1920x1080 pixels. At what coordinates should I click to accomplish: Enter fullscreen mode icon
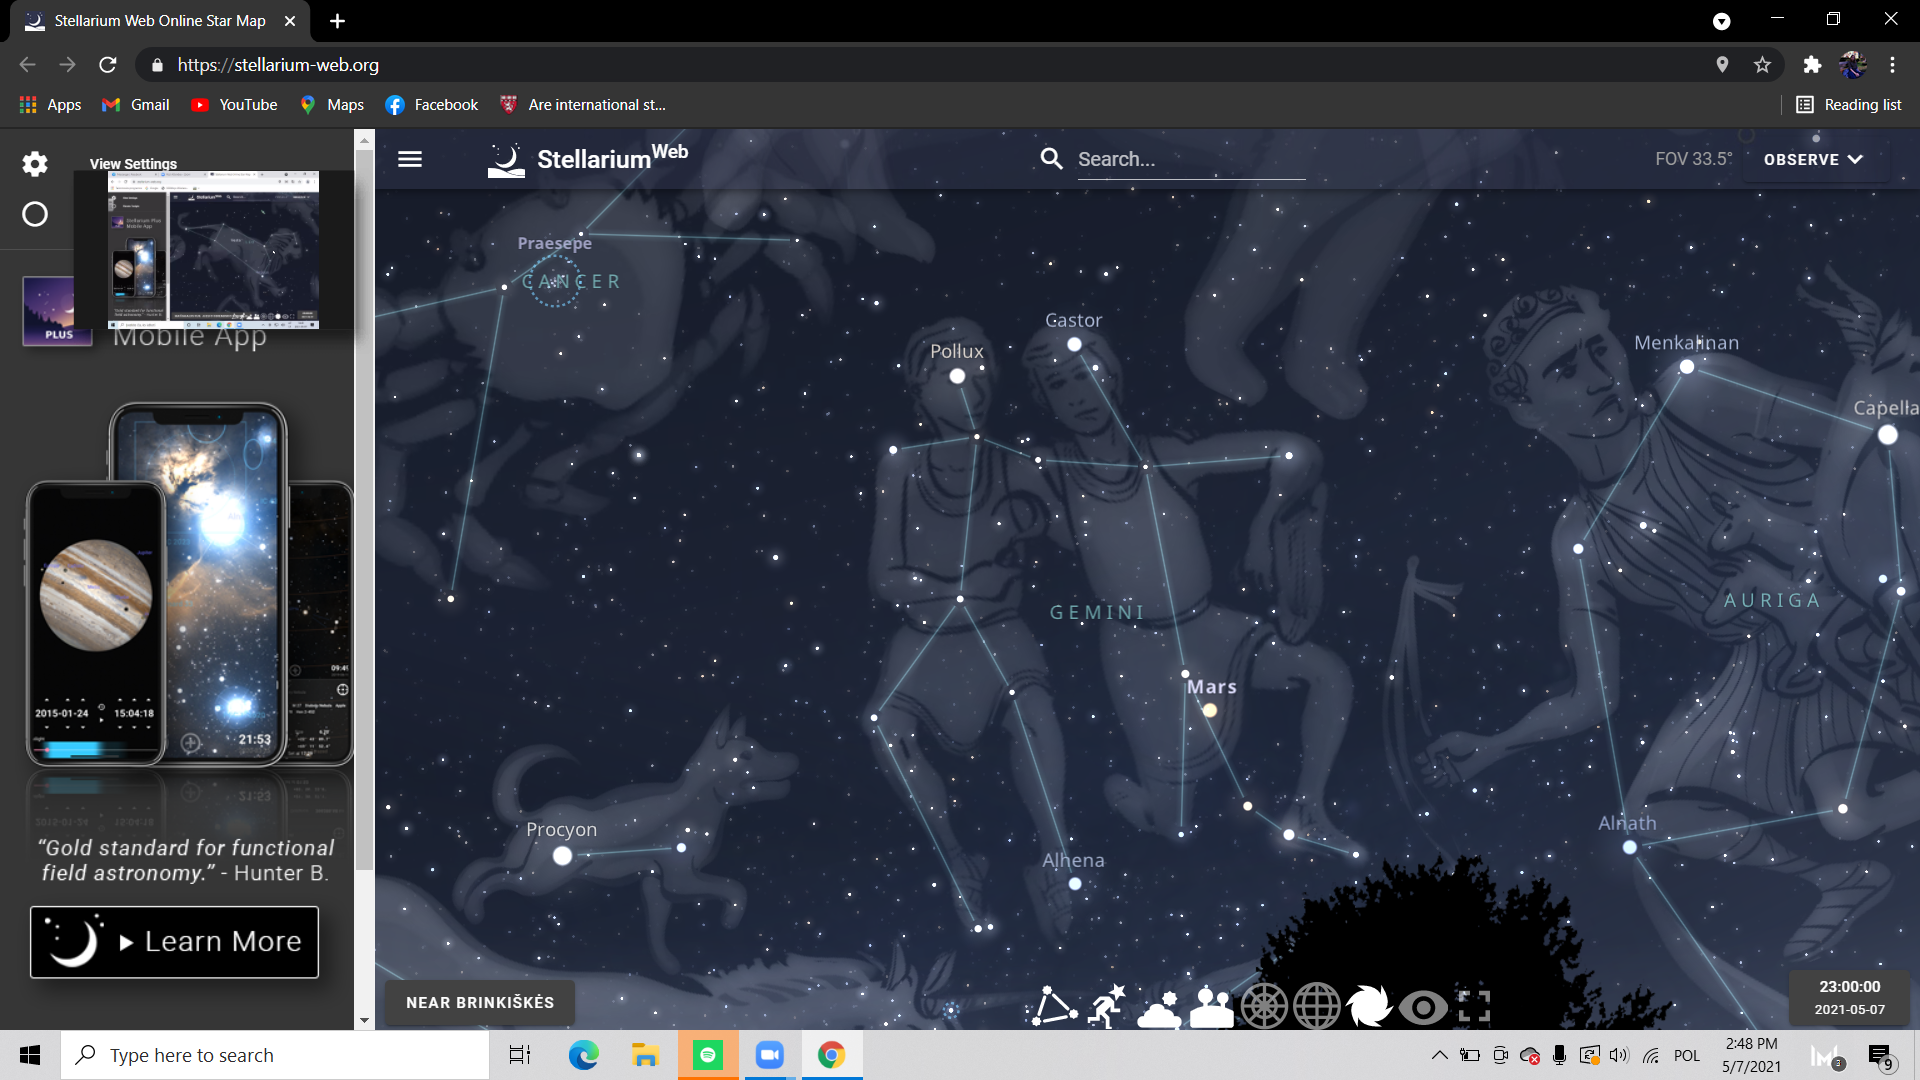coord(1474,1006)
